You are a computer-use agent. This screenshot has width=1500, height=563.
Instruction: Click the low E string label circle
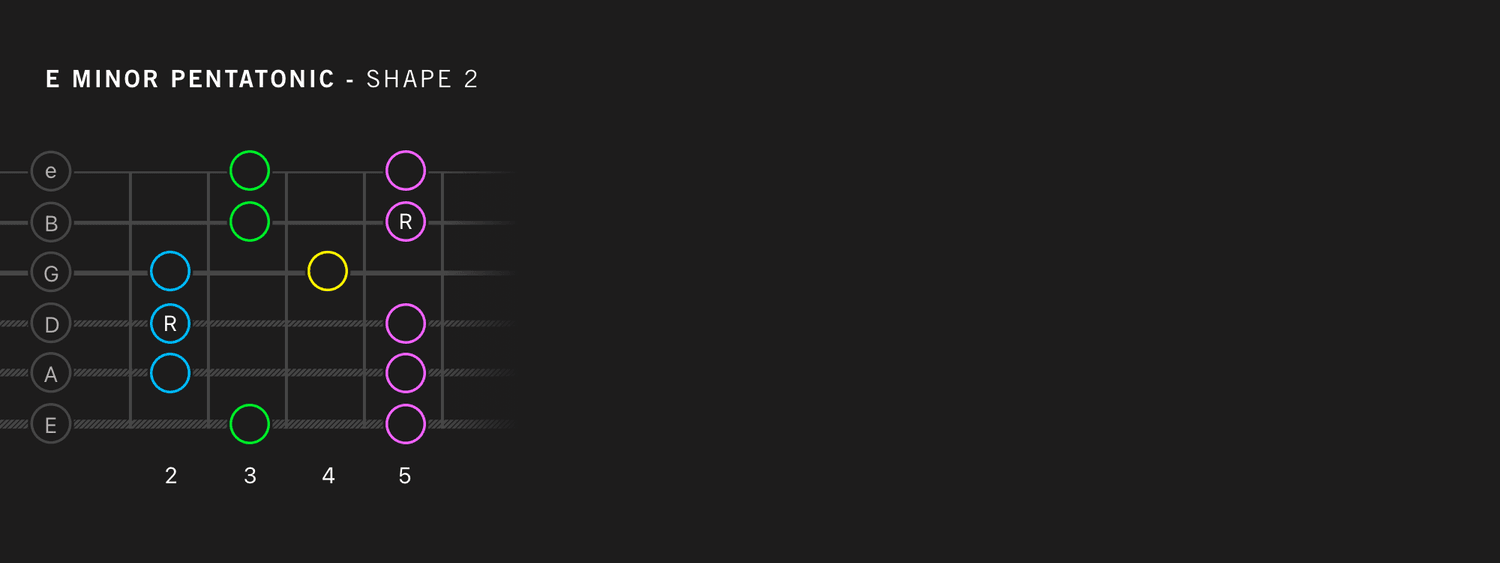51,424
